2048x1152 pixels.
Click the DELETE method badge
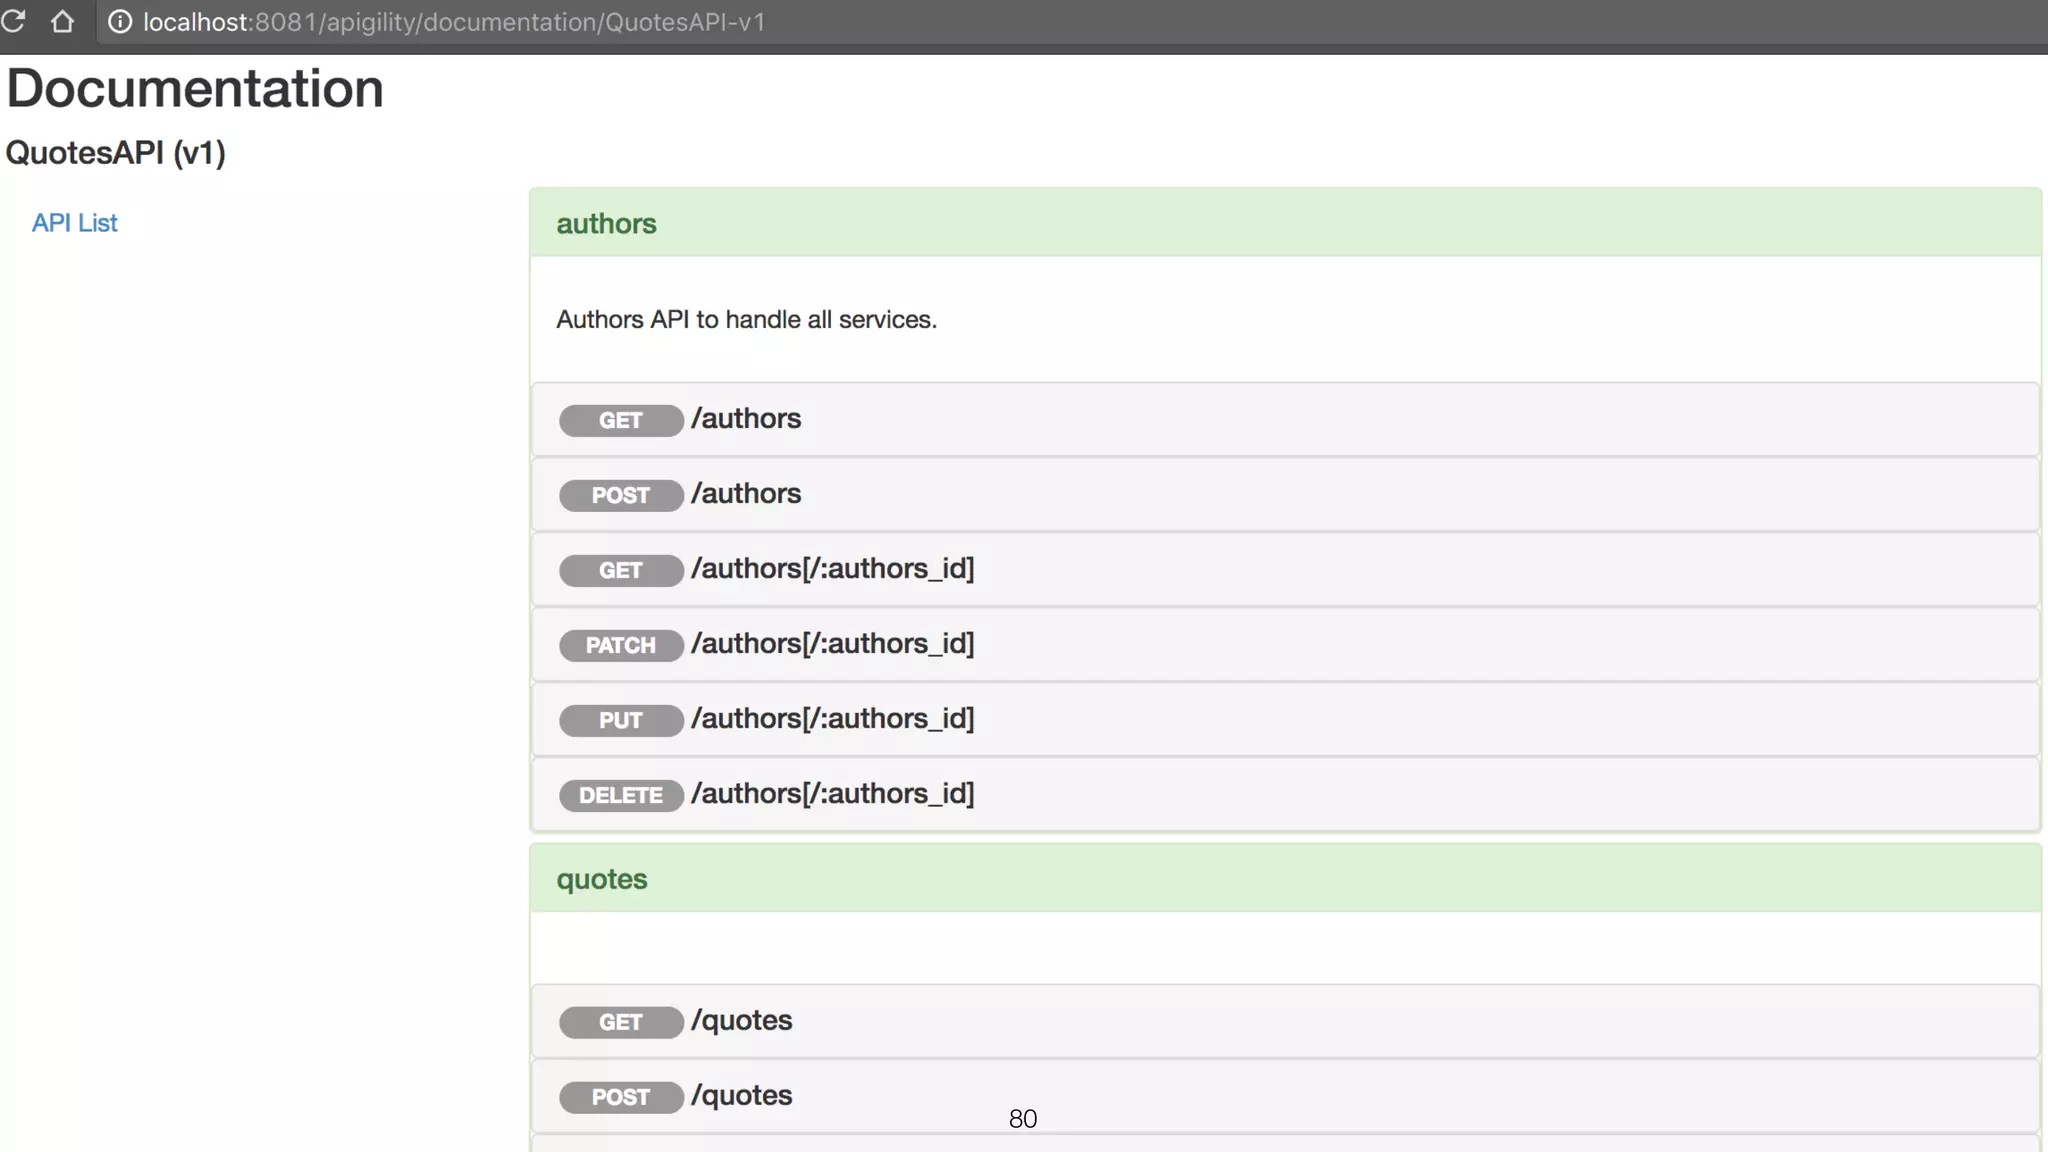click(x=620, y=795)
